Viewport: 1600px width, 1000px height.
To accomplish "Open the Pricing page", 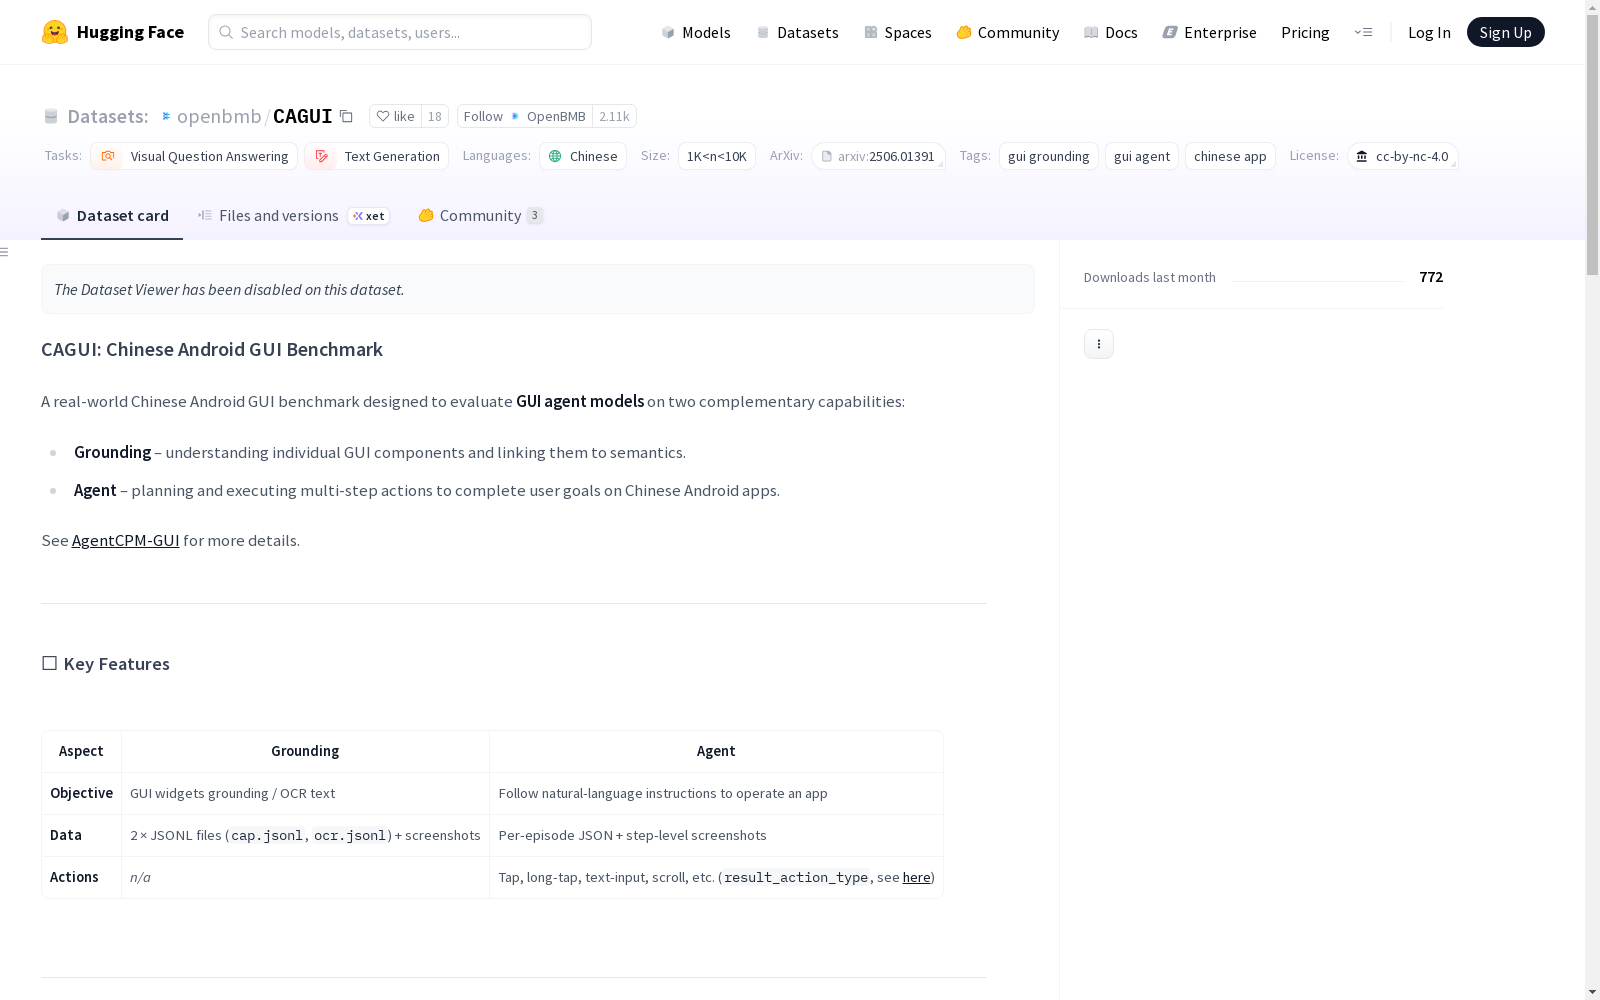I will tap(1305, 32).
